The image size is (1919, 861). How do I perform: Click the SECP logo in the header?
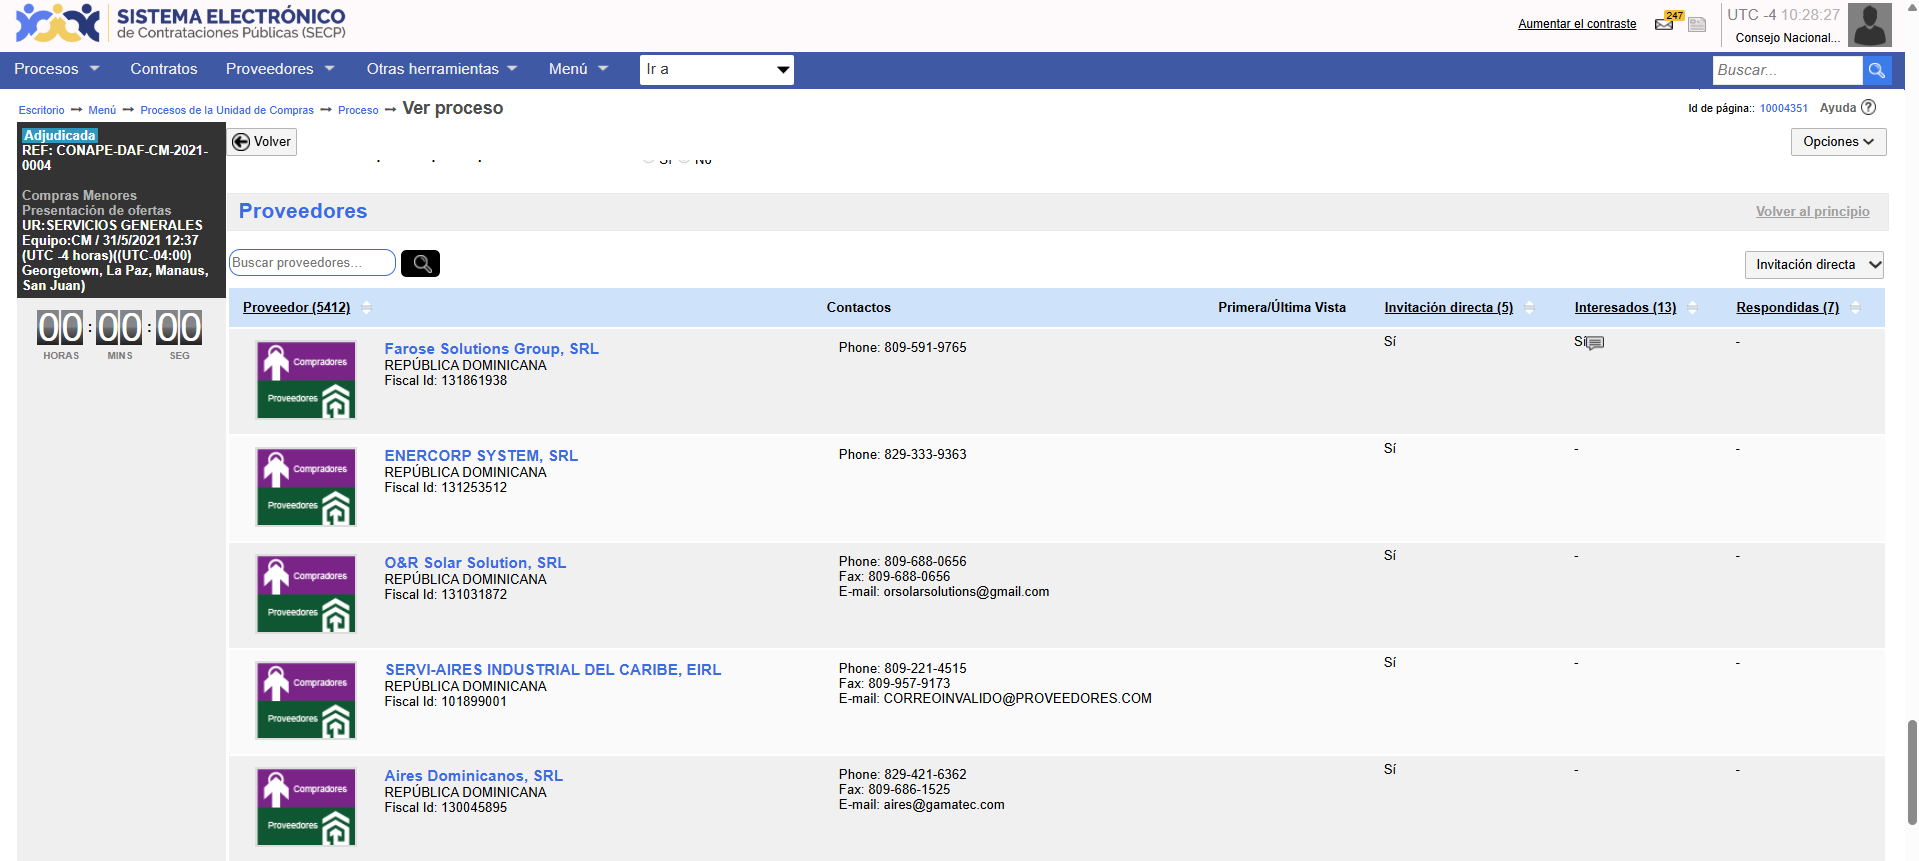click(58, 24)
